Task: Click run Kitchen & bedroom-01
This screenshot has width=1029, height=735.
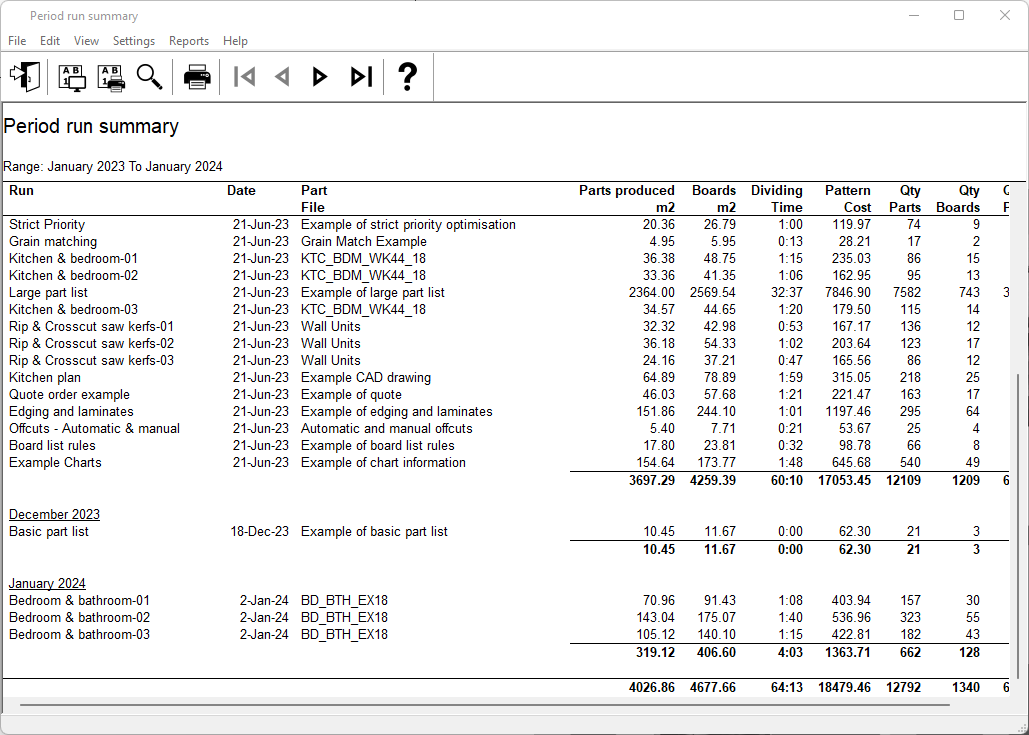Action: (74, 259)
